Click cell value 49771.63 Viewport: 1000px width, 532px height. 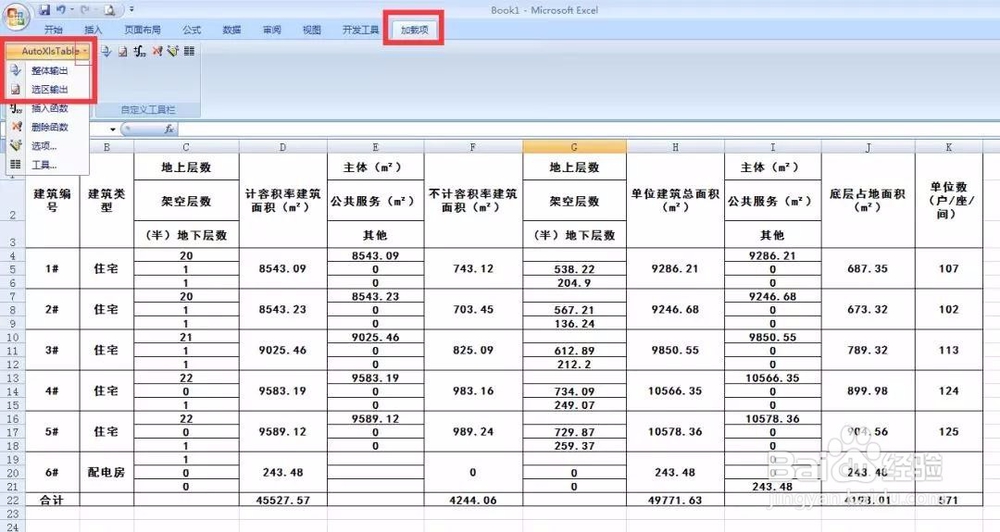(x=675, y=500)
